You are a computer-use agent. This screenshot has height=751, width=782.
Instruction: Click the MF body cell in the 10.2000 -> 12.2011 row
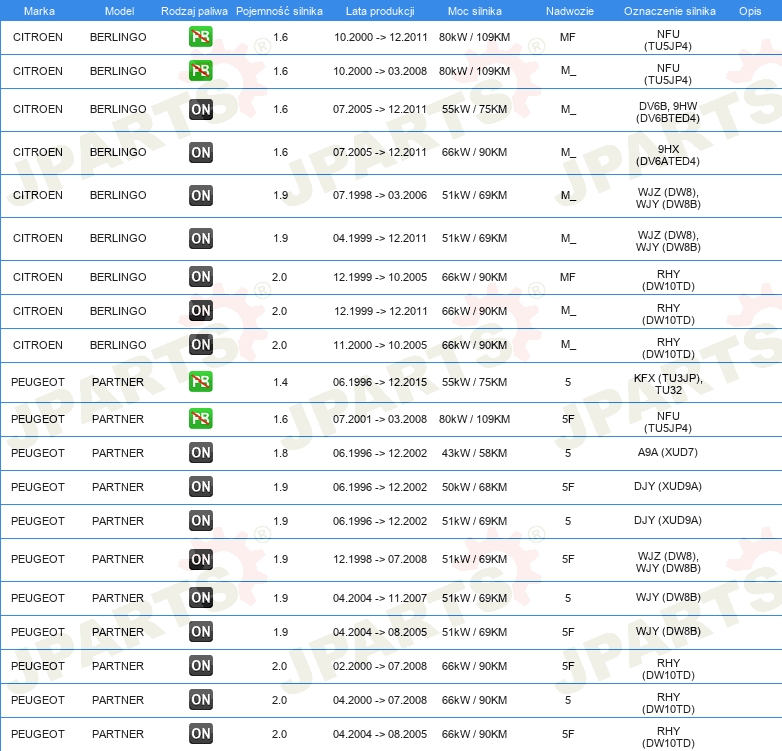[568, 37]
